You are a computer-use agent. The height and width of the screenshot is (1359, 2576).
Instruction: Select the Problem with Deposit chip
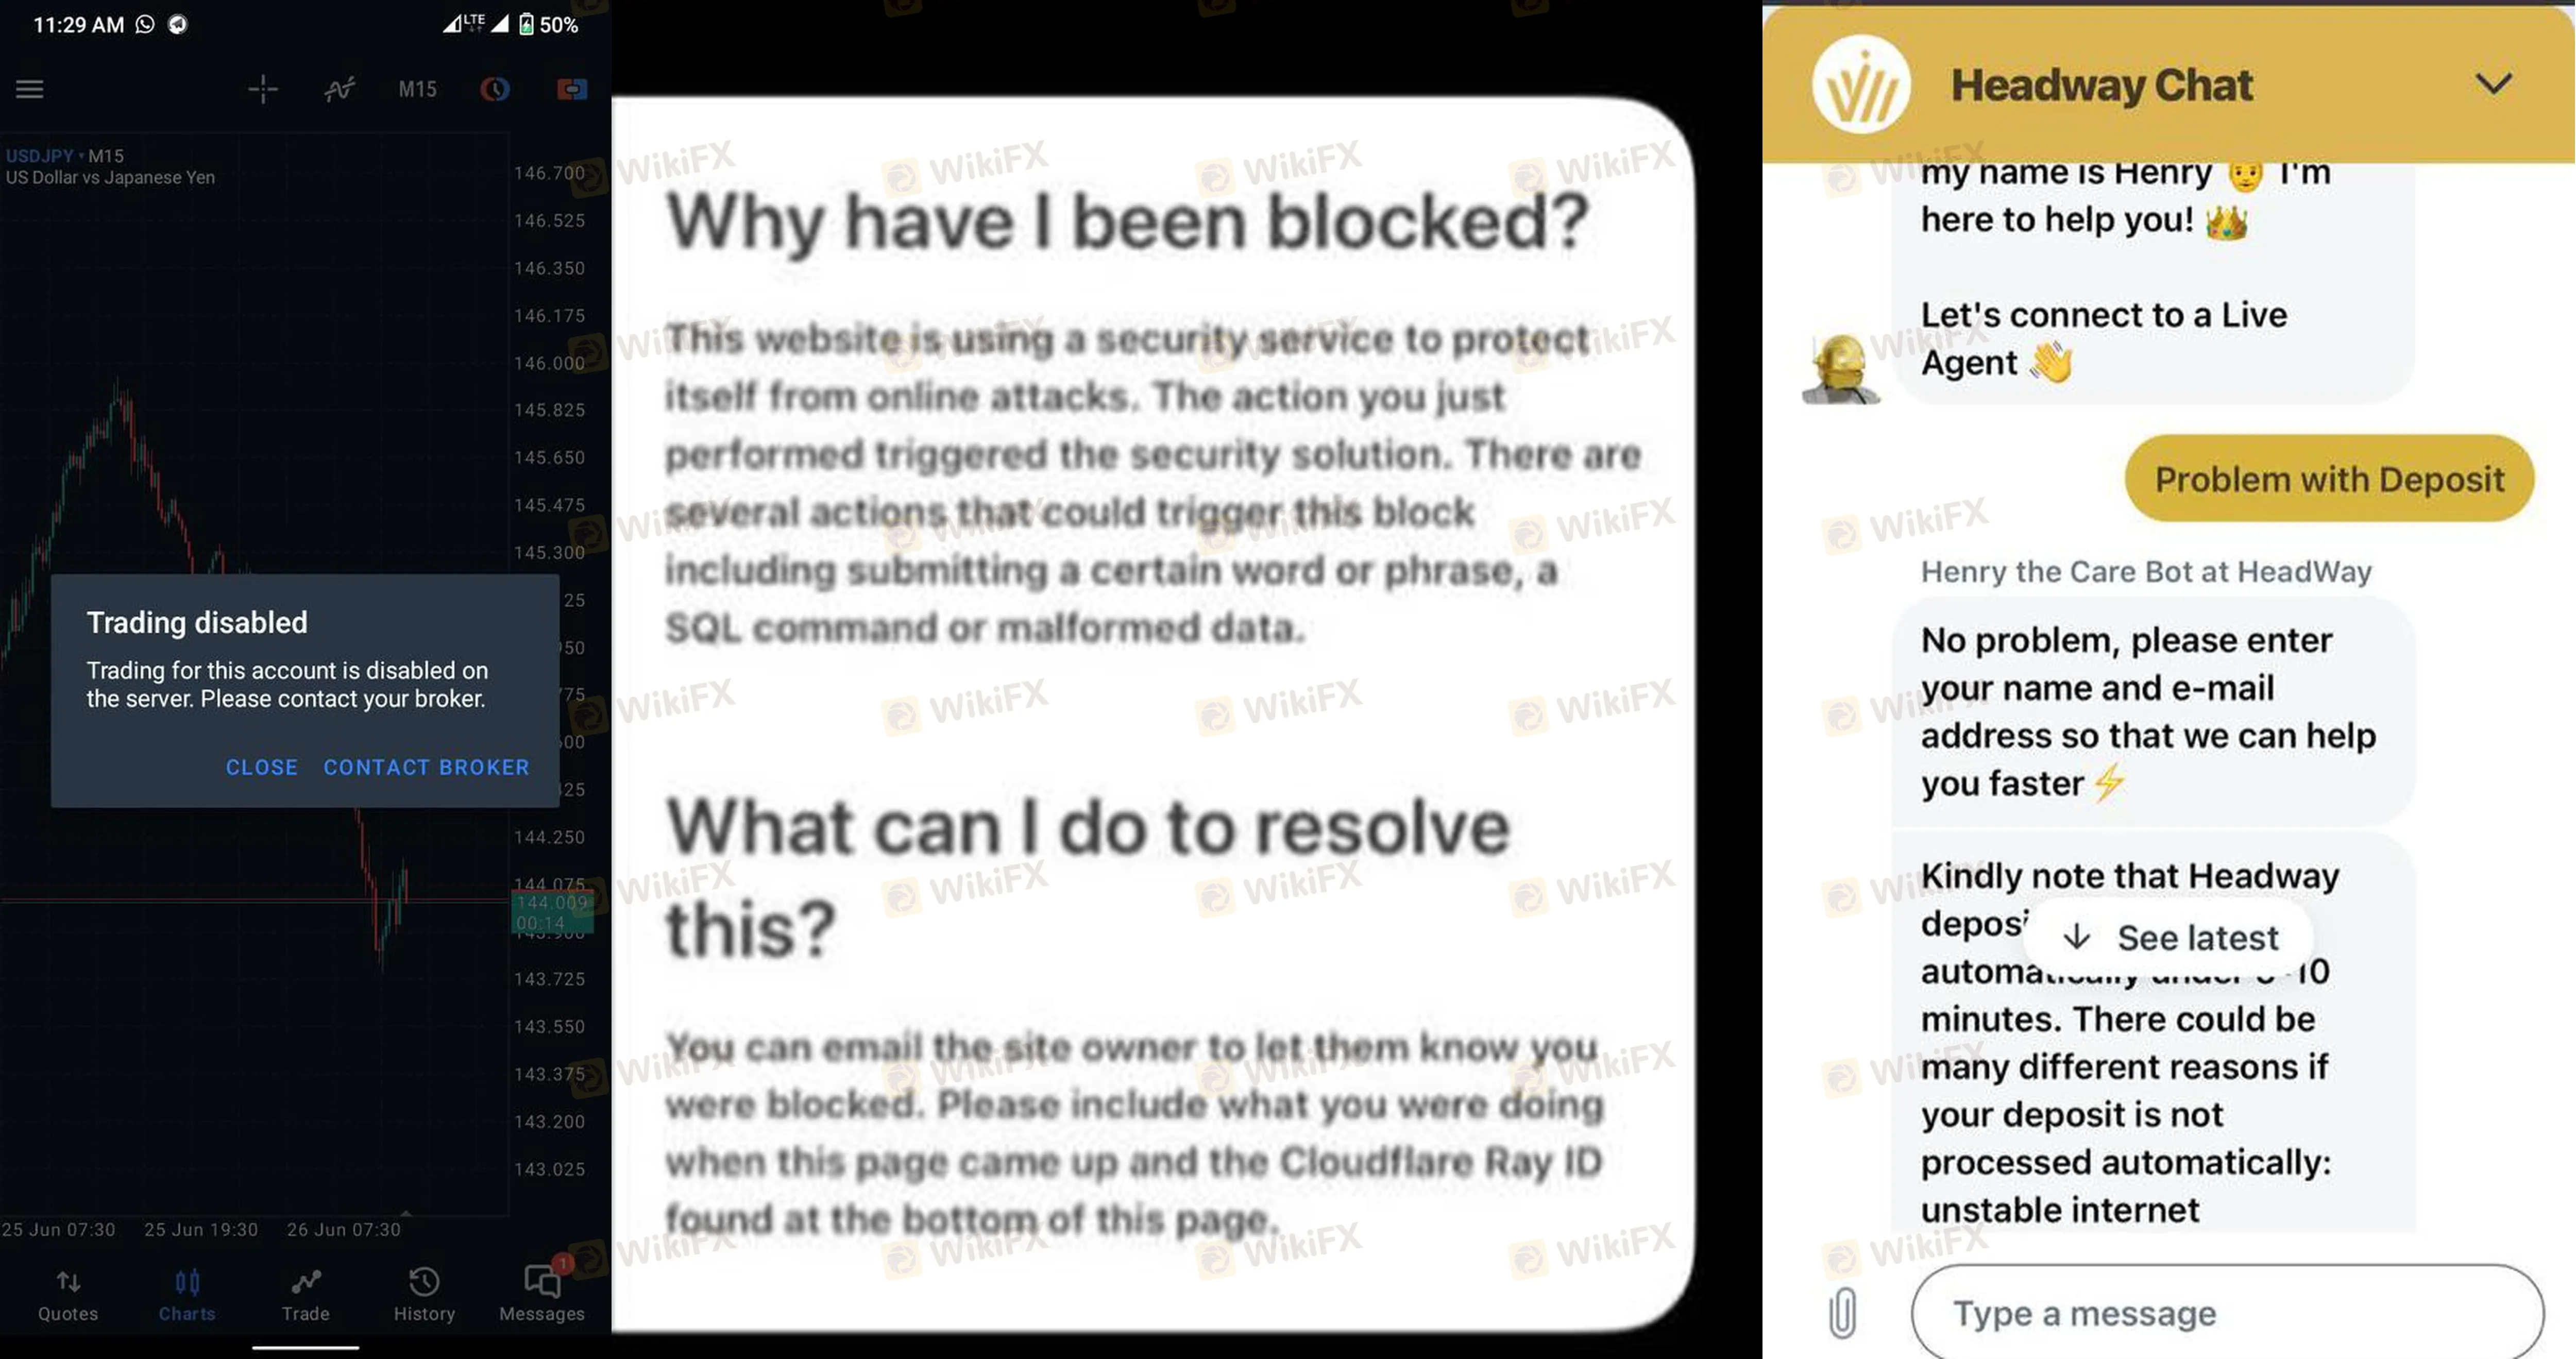[2329, 478]
